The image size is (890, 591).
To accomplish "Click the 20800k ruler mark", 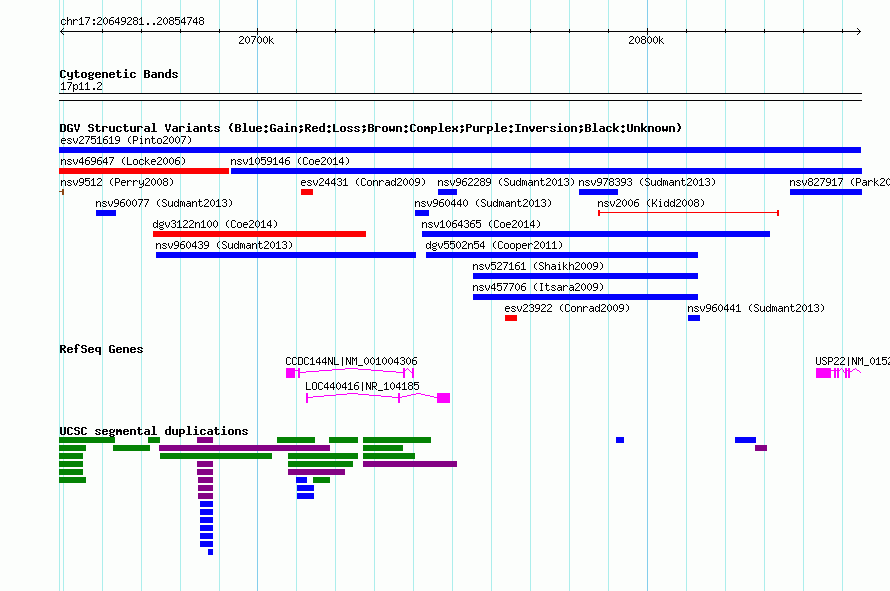I will click(646, 40).
